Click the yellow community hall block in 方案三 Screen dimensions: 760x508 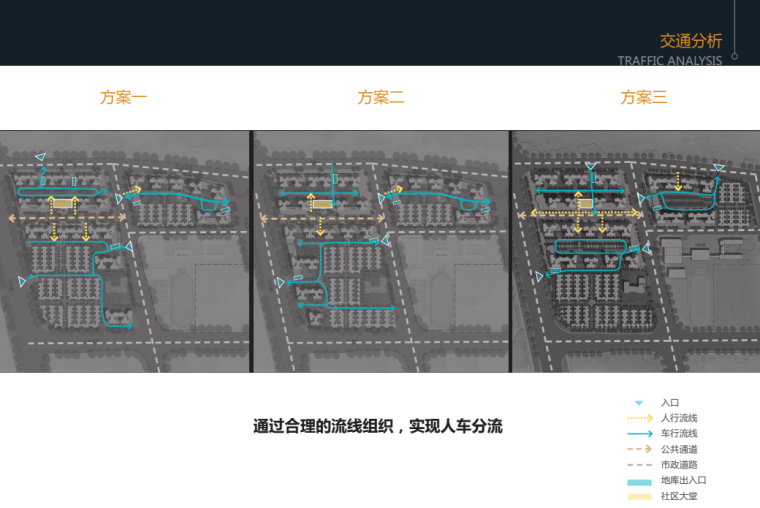pos(586,204)
